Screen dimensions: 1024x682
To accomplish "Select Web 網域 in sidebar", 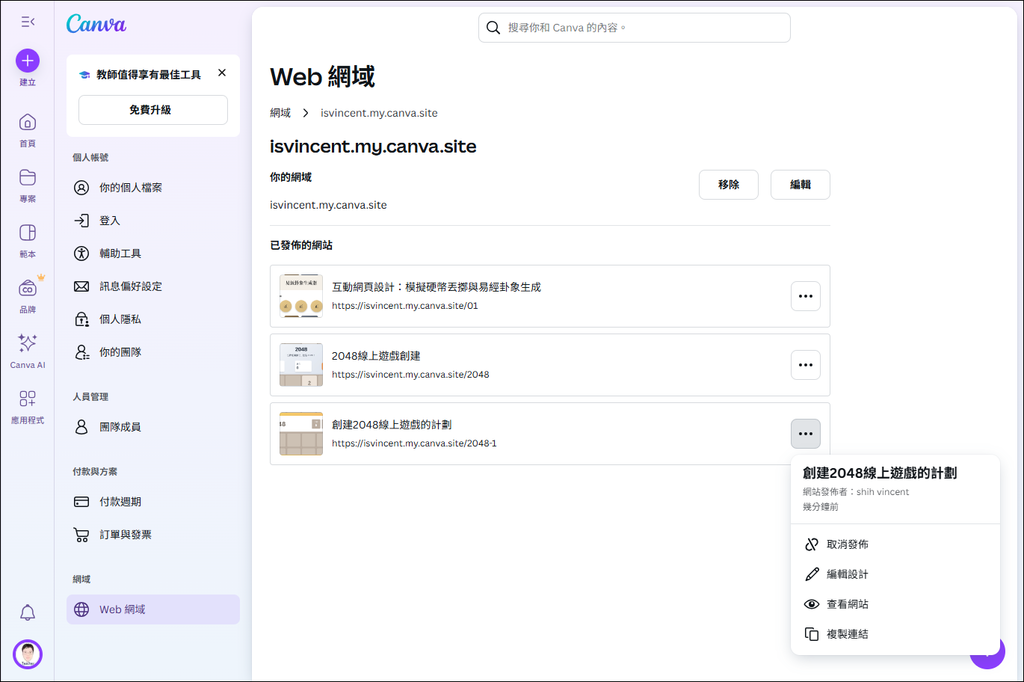I will coord(153,609).
